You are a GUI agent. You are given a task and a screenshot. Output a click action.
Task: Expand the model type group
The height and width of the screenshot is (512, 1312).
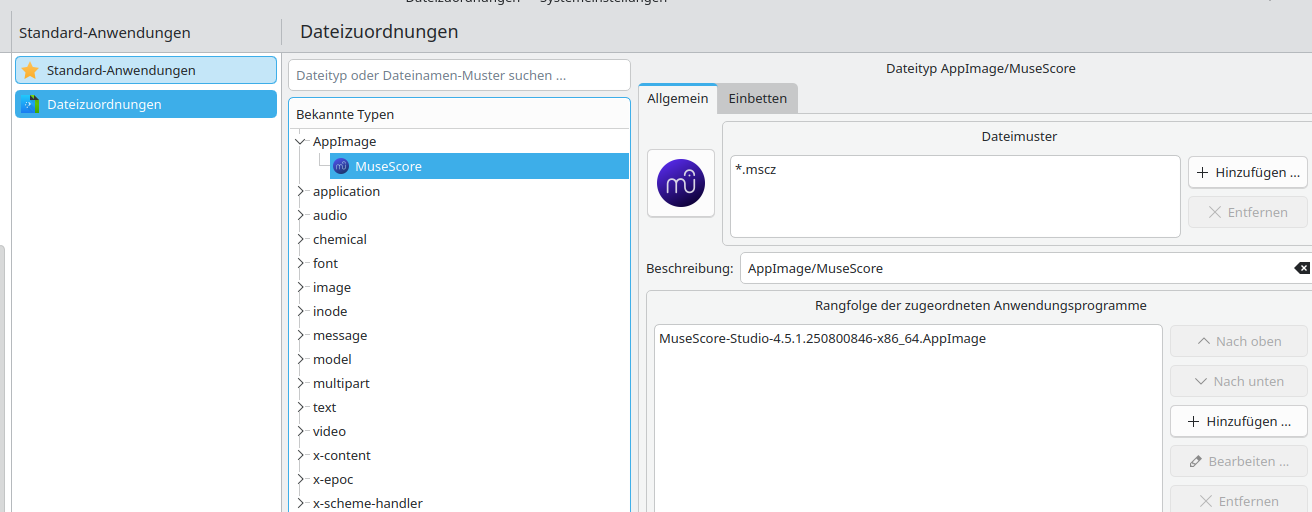pyautogui.click(x=300, y=359)
